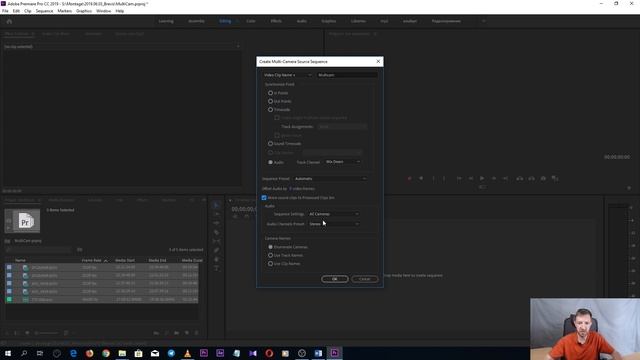Select the Hand tool

coord(216,259)
